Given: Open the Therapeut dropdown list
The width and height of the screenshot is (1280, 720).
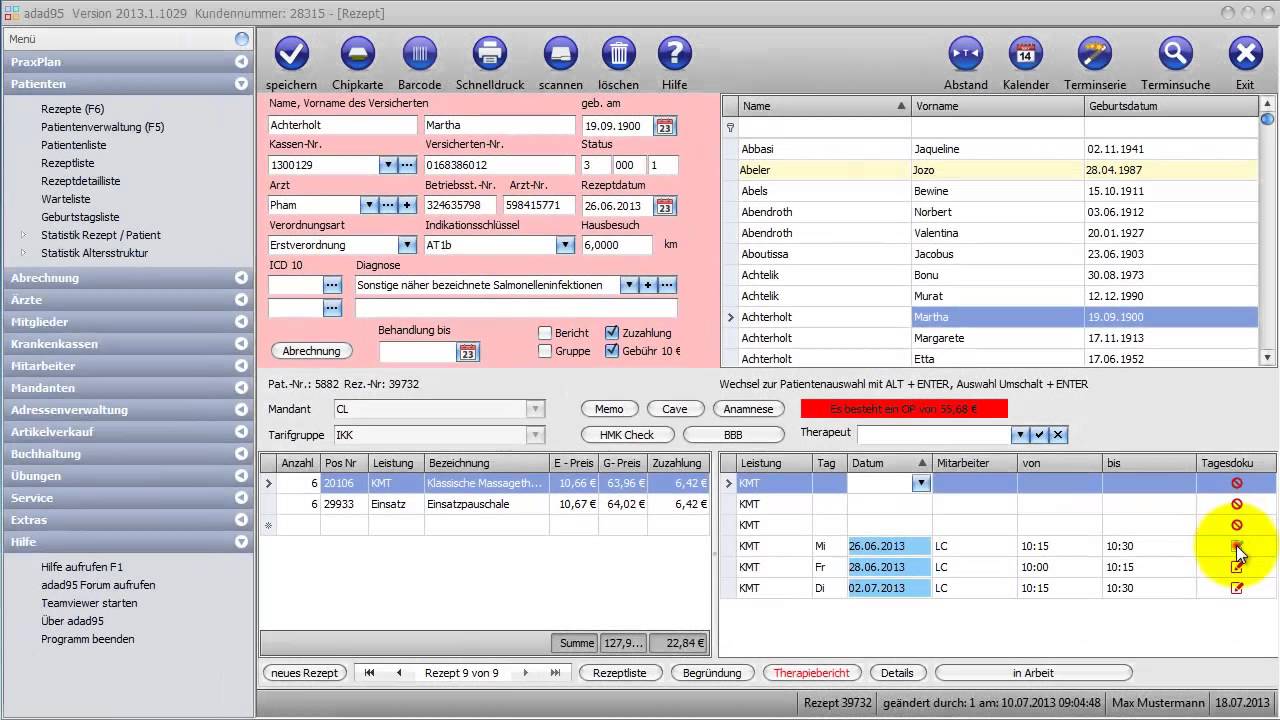Looking at the screenshot, I should pos(1020,435).
